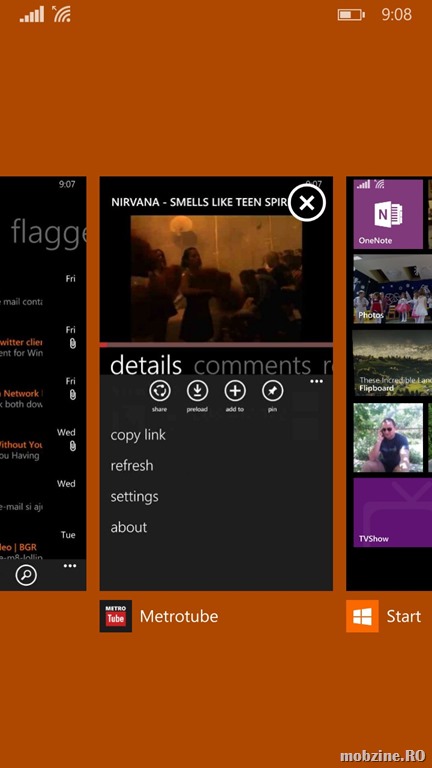This screenshot has width=432, height=768.
Task: Open more options dots in mail app
Action: pyautogui.click(x=70, y=566)
